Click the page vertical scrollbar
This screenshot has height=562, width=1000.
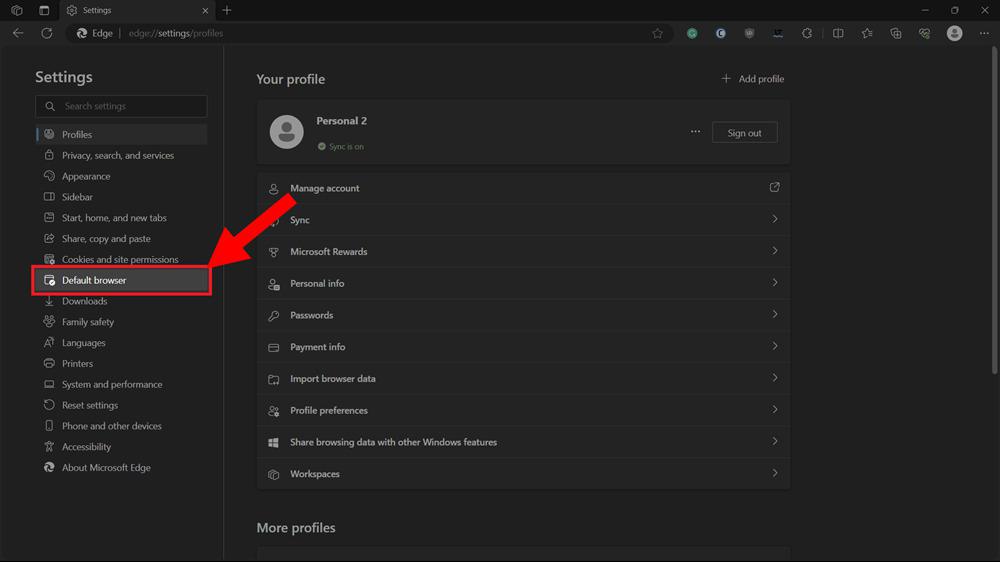point(994,211)
